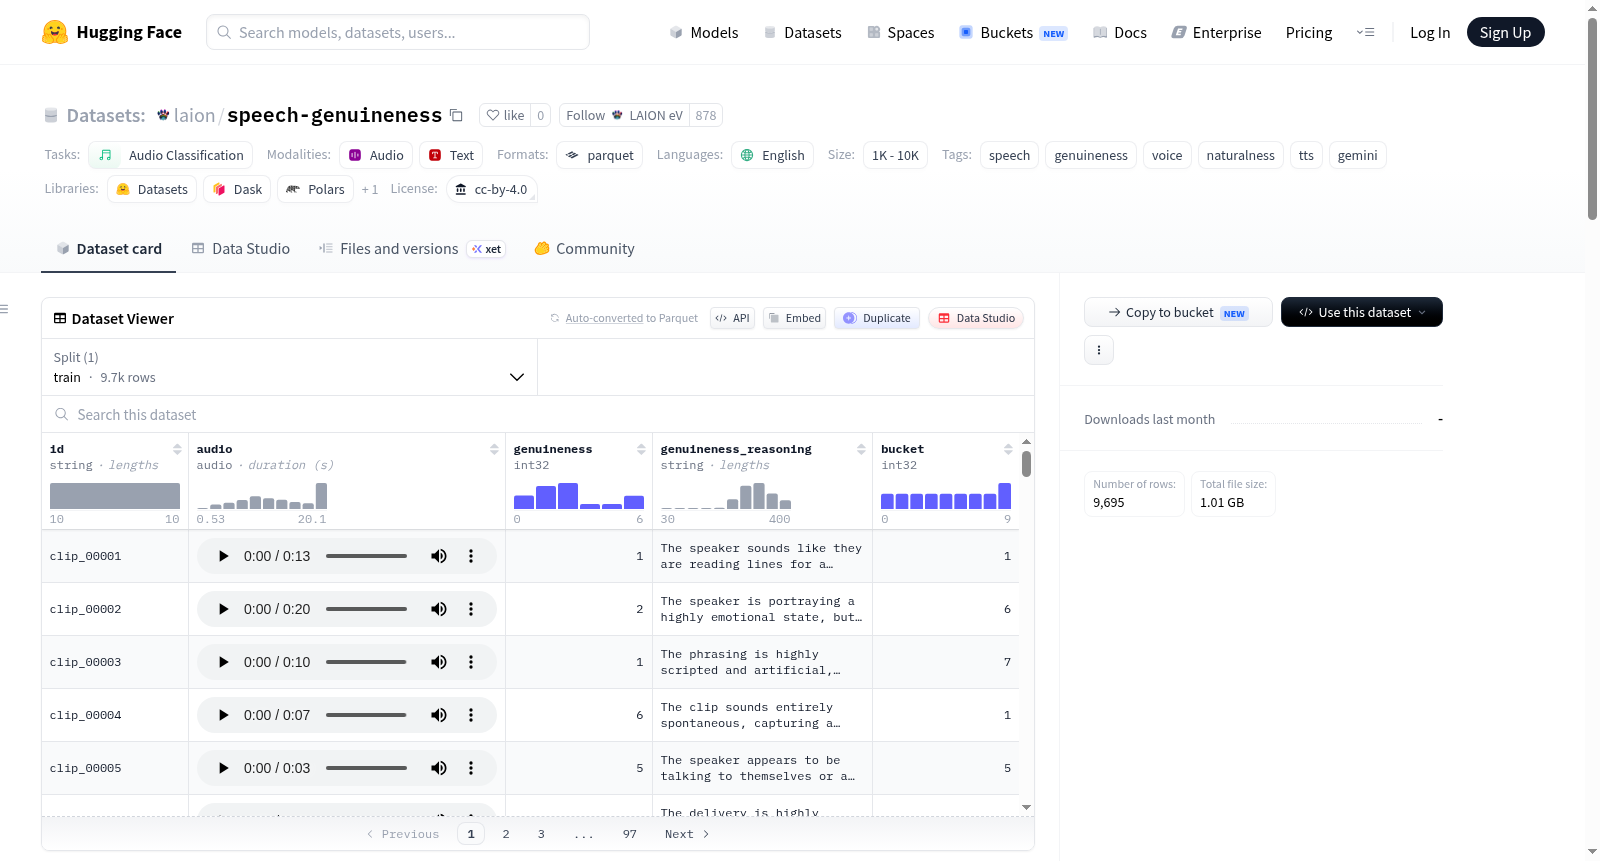Seek within the clip_00002 audio progress bar
Image resolution: width=1600 pixels, height=861 pixels.
point(366,609)
